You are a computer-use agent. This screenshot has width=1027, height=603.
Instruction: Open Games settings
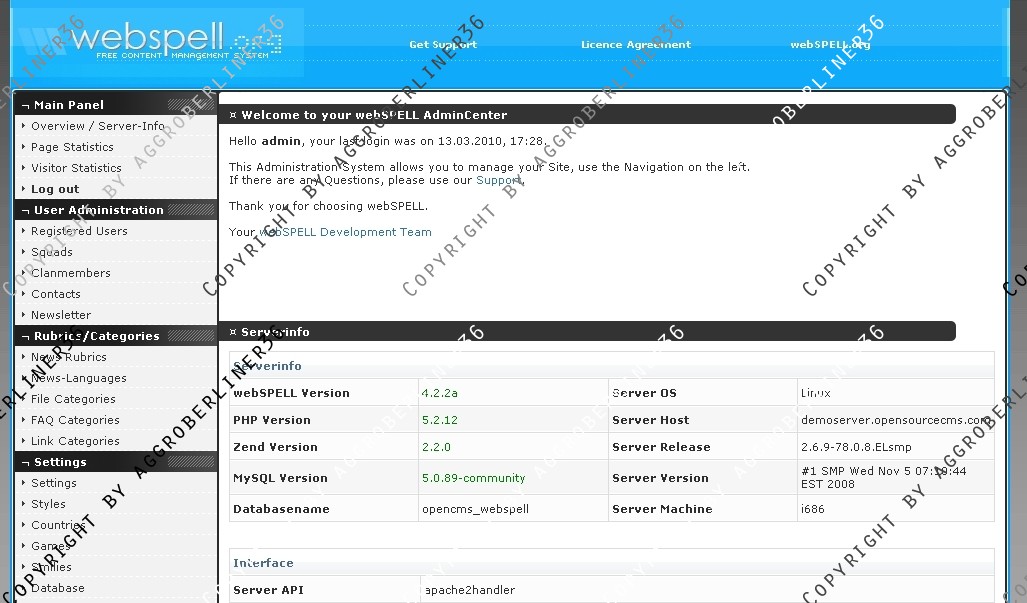click(x=50, y=545)
